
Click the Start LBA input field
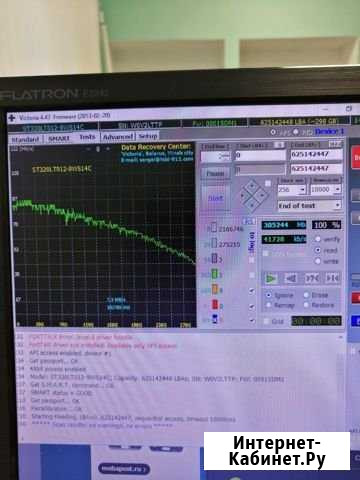click(260, 155)
